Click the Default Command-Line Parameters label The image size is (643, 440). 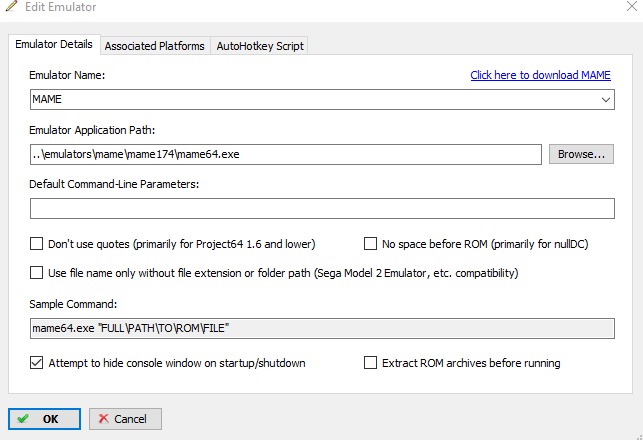114,184
